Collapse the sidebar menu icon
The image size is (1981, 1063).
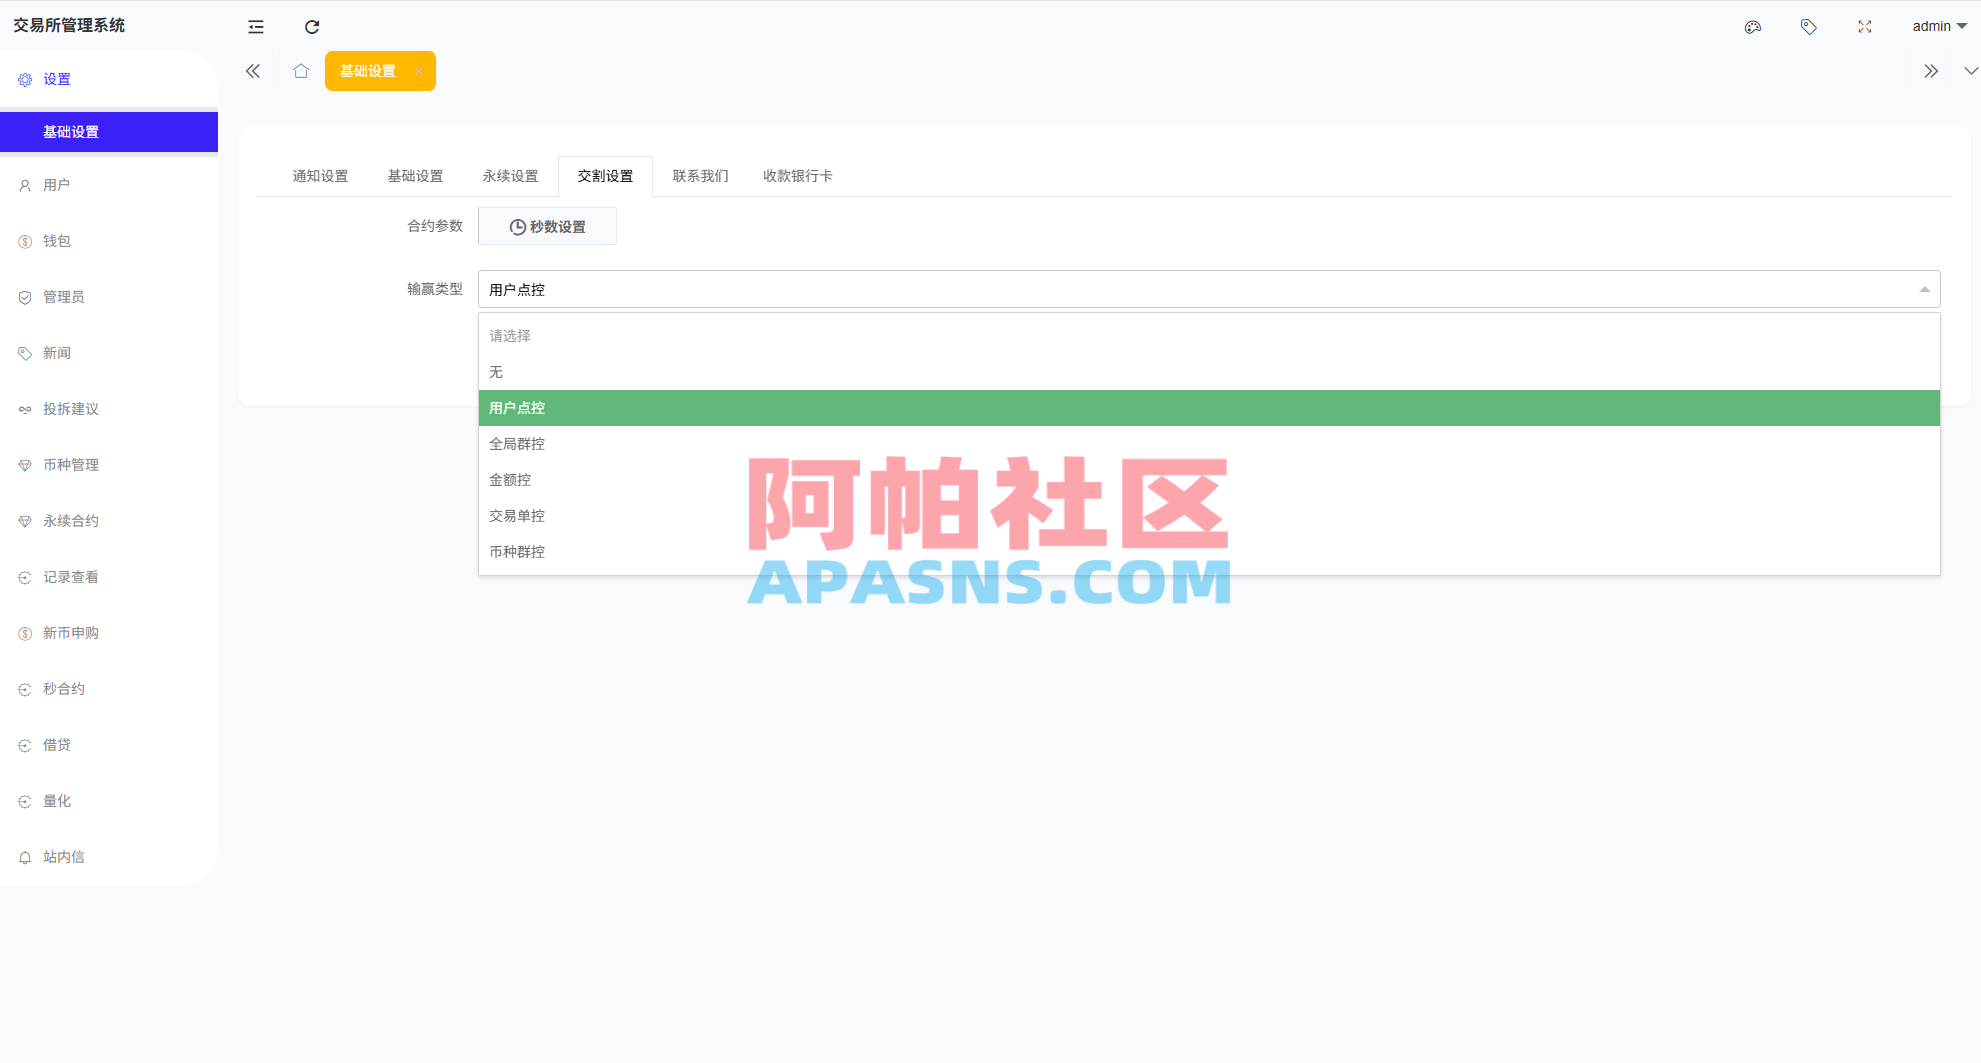click(255, 27)
